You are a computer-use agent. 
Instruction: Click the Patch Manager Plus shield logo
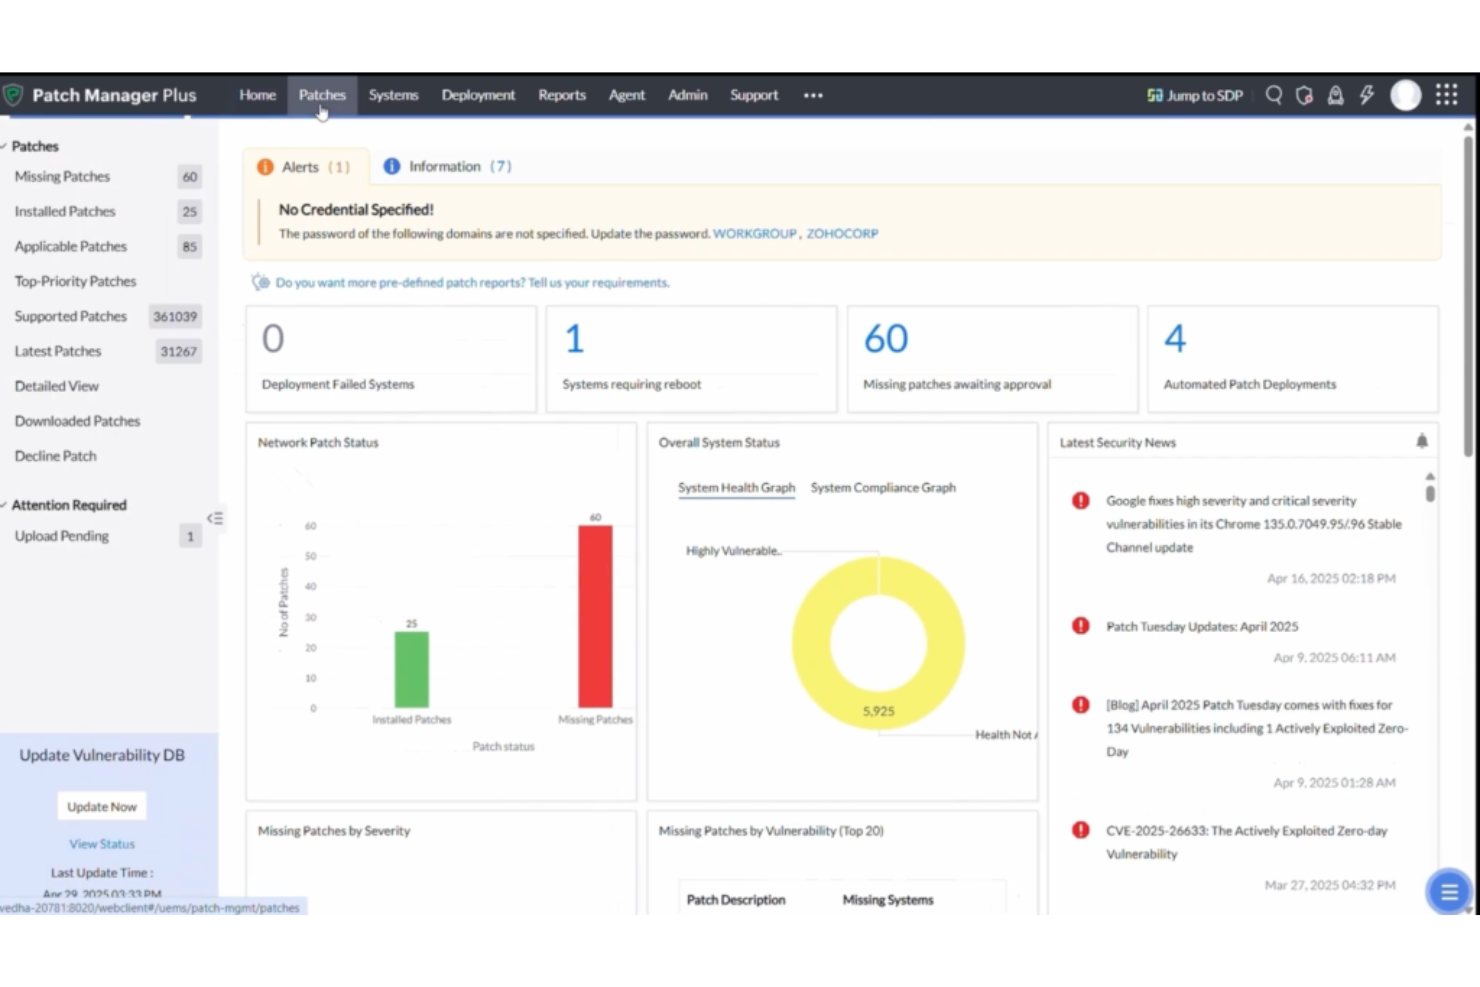tap(13, 95)
